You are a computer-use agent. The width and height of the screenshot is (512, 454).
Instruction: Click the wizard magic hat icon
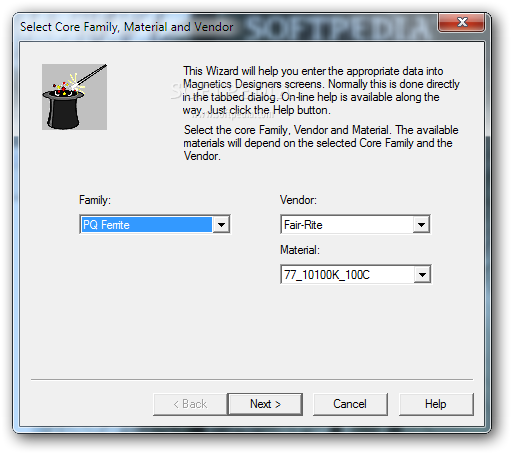point(74,97)
